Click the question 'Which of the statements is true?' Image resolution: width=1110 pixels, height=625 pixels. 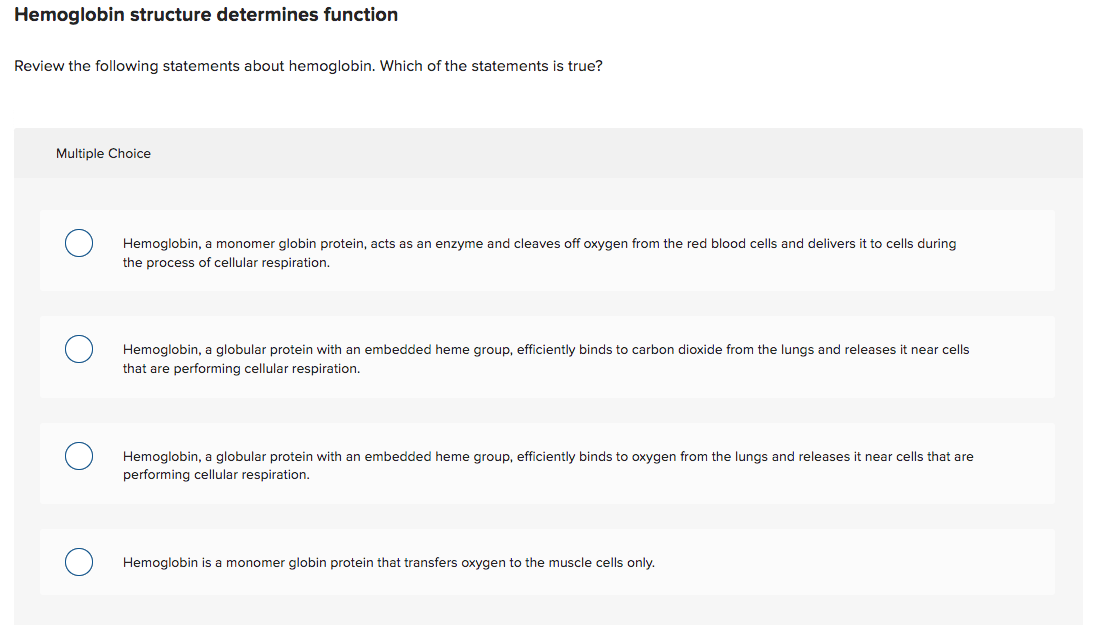point(491,66)
